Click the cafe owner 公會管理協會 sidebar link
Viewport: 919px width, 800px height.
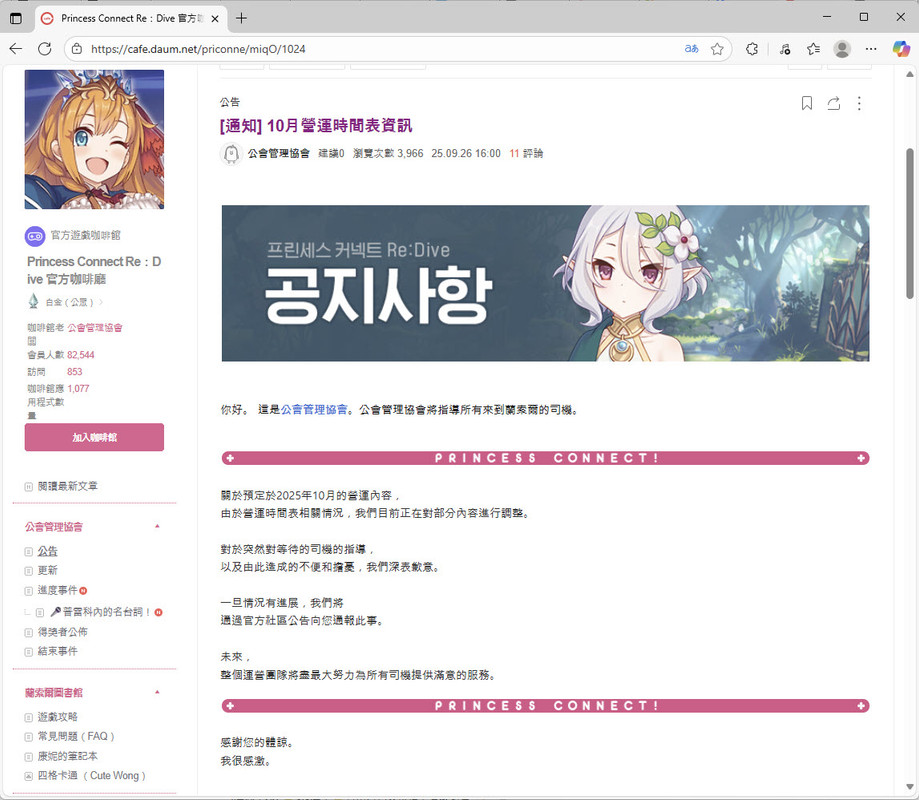coord(95,328)
